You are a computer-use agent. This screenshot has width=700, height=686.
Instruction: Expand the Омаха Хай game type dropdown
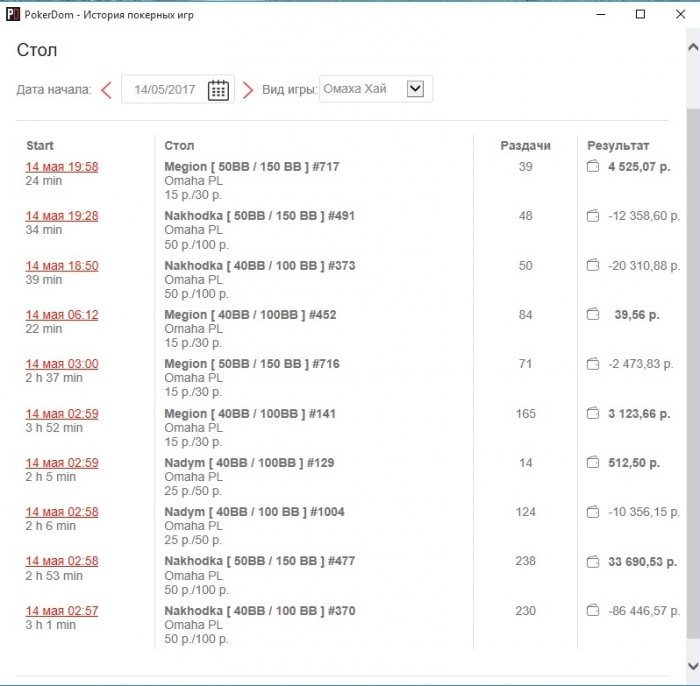point(416,89)
